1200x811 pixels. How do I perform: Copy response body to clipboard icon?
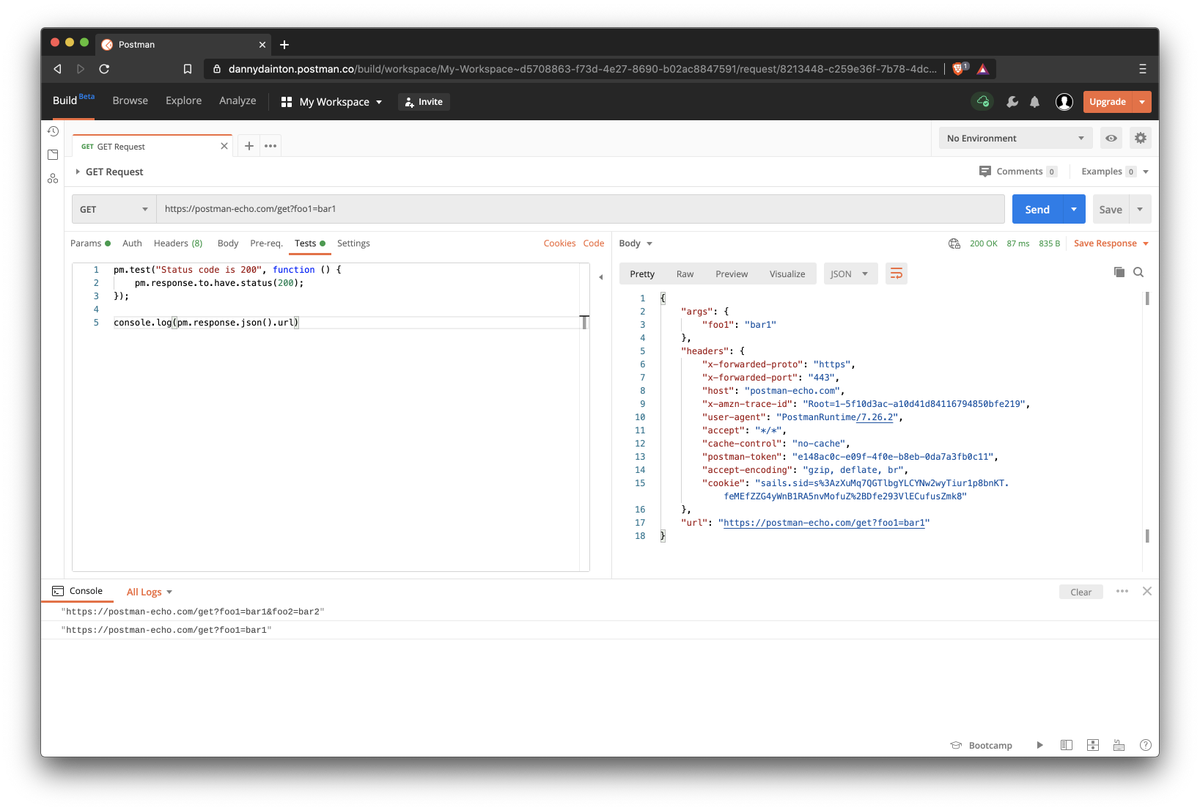[1119, 272]
